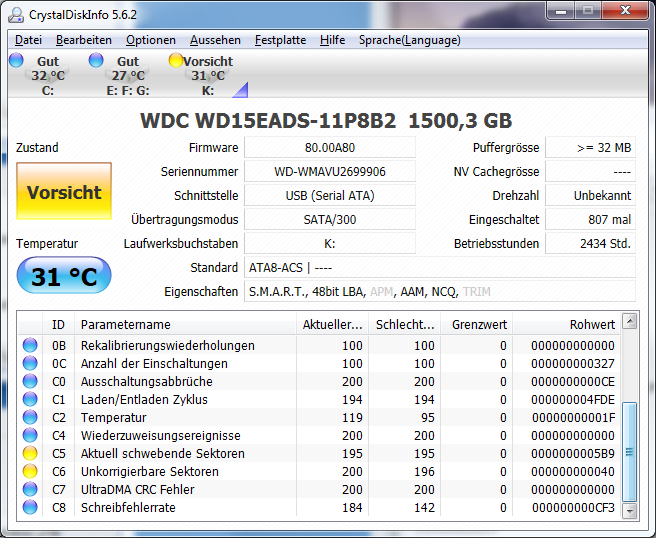The image size is (656, 538).
Task: Click the Schnittstelle value USB (Serial ATA)
Action: [330, 195]
